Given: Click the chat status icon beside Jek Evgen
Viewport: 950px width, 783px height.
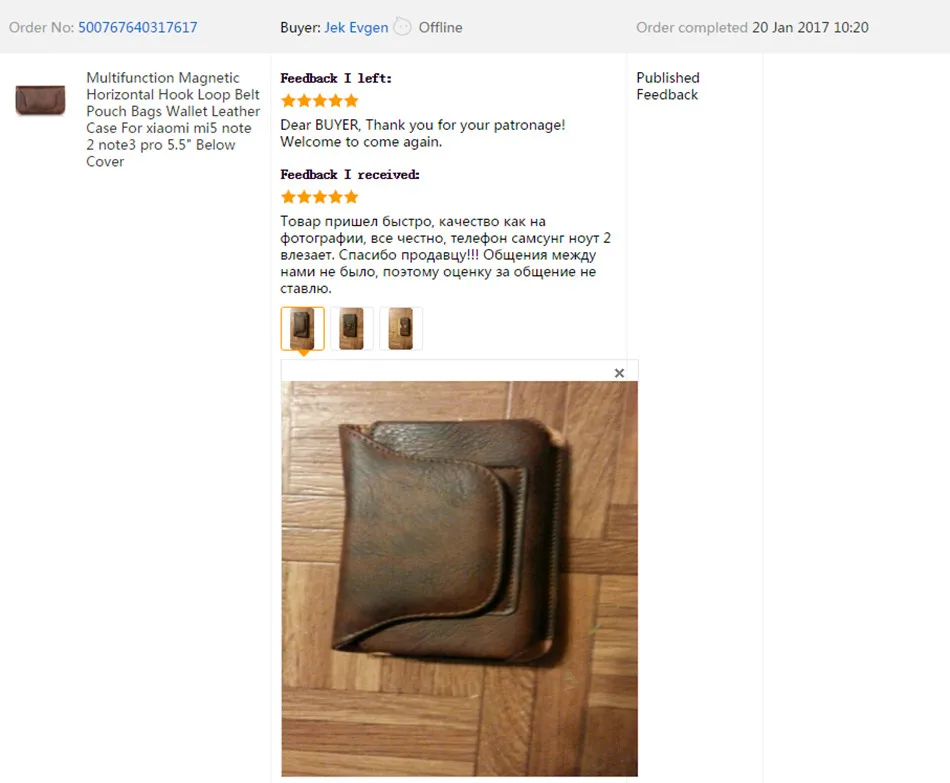Looking at the screenshot, I should coord(402,27).
